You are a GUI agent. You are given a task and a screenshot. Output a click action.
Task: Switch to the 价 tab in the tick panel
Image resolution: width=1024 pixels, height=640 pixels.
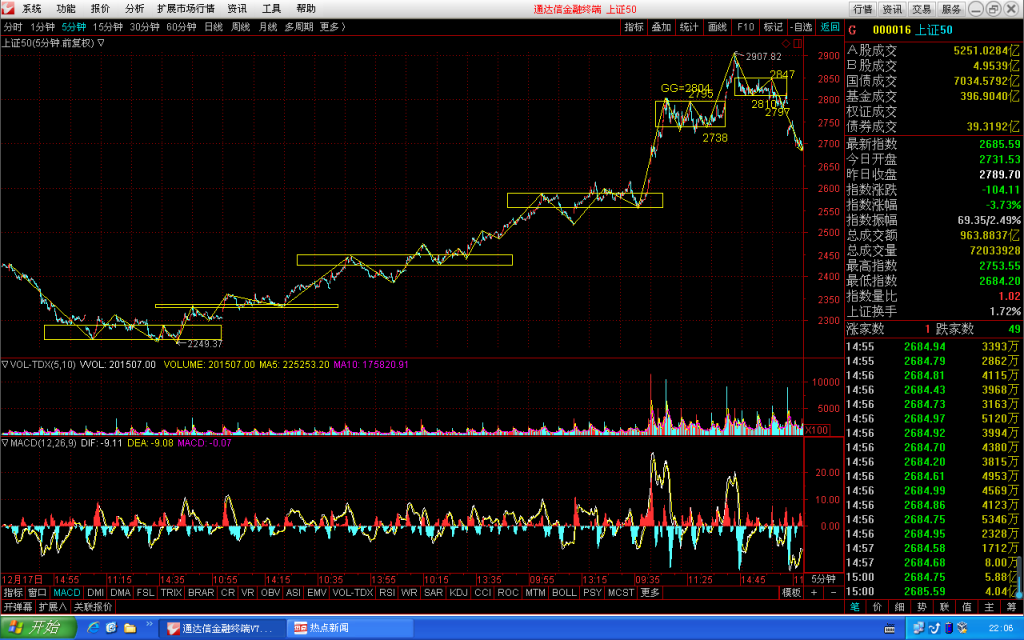tap(877, 607)
